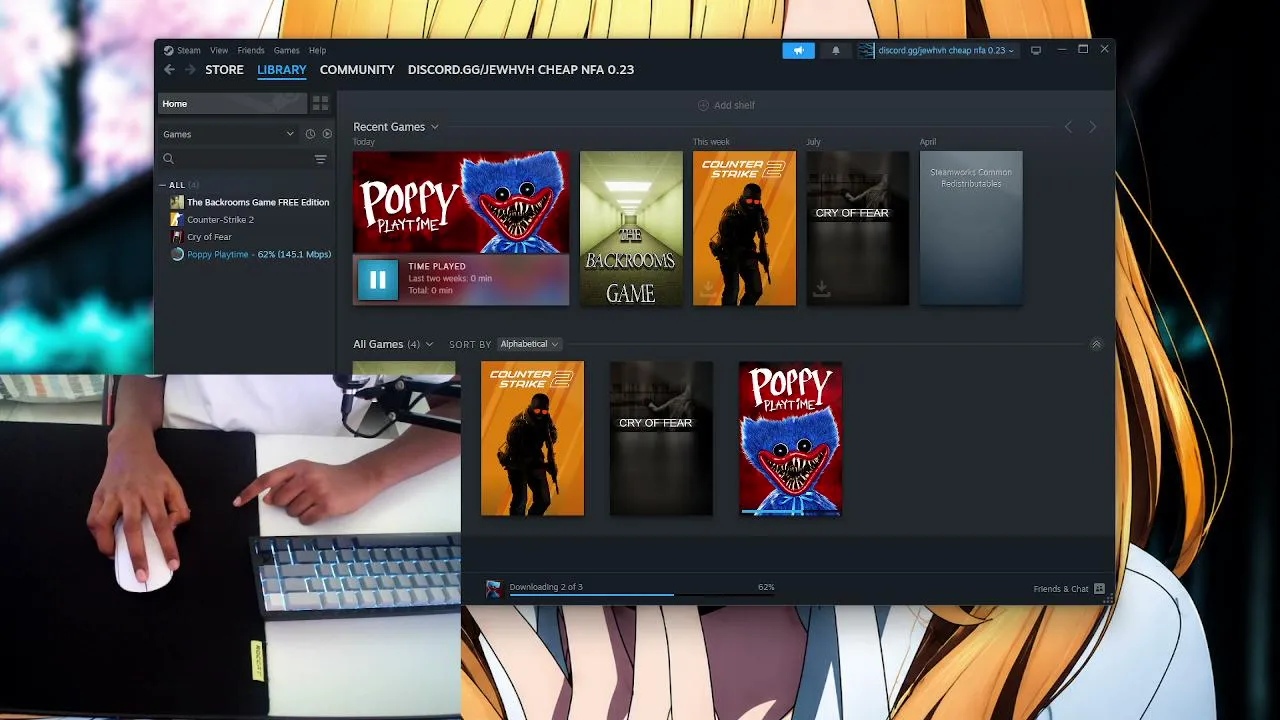Click the 'Downloading 2 of 3' status text
The height and width of the screenshot is (720, 1280).
pyautogui.click(x=546, y=587)
